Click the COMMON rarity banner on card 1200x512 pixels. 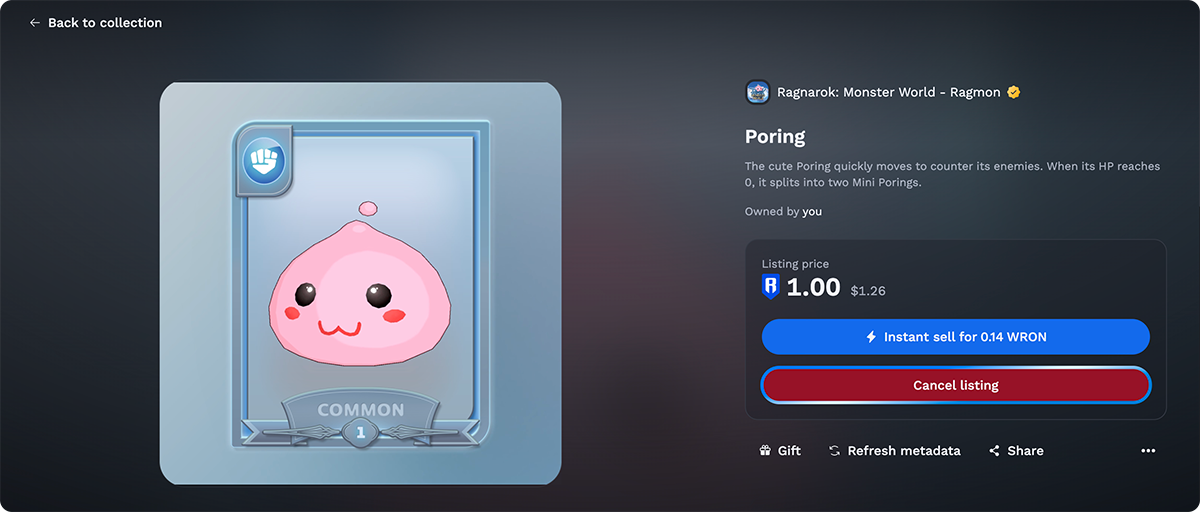coord(360,410)
